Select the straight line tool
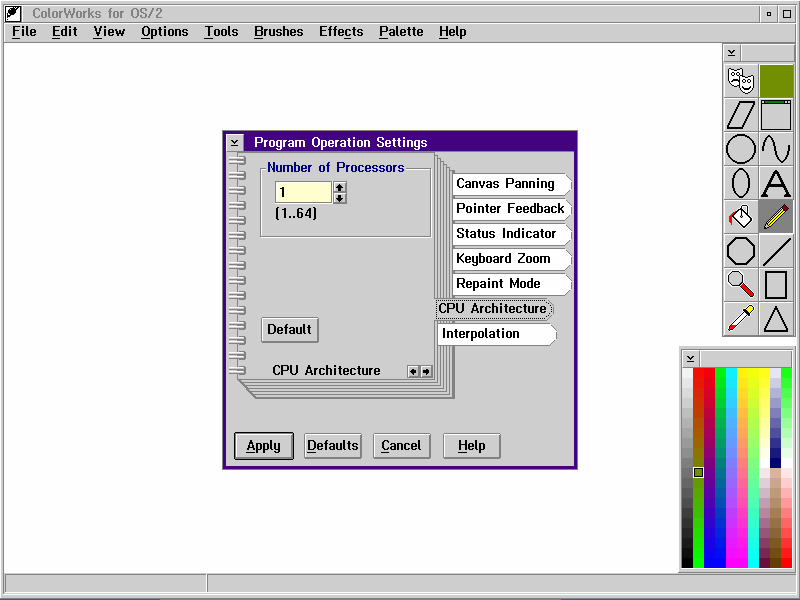Viewport: 800px width, 600px height. coord(776,251)
